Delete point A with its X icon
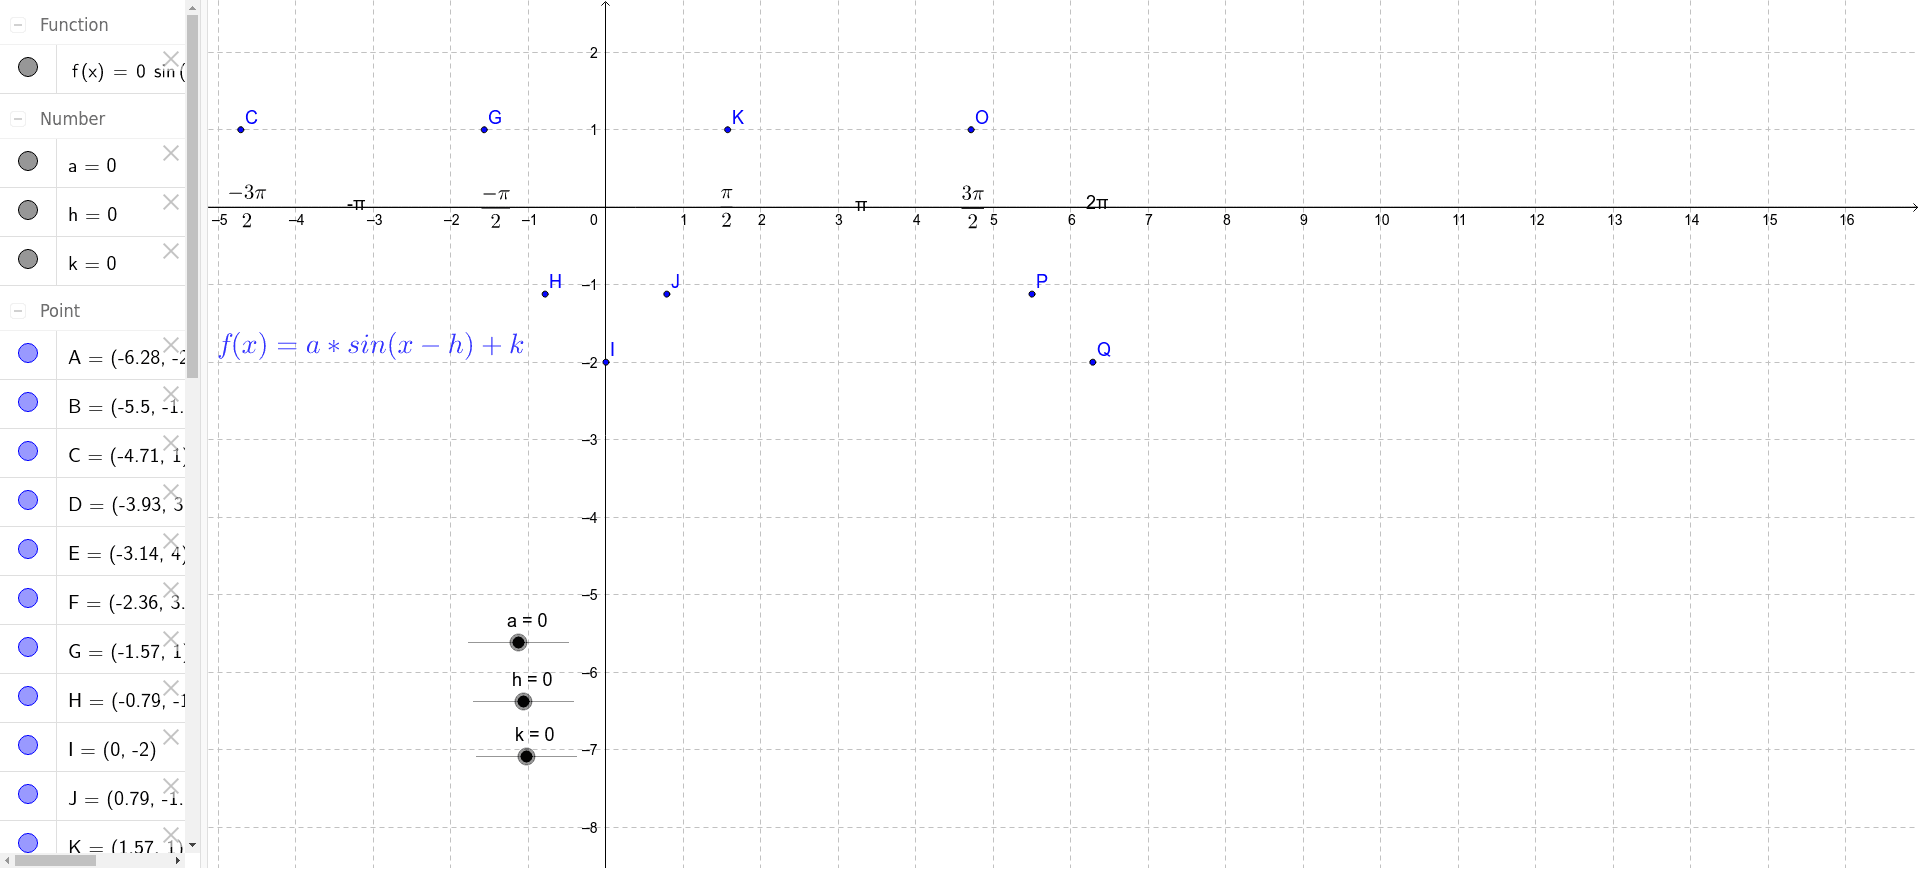The width and height of the screenshot is (1920, 870). click(x=171, y=345)
